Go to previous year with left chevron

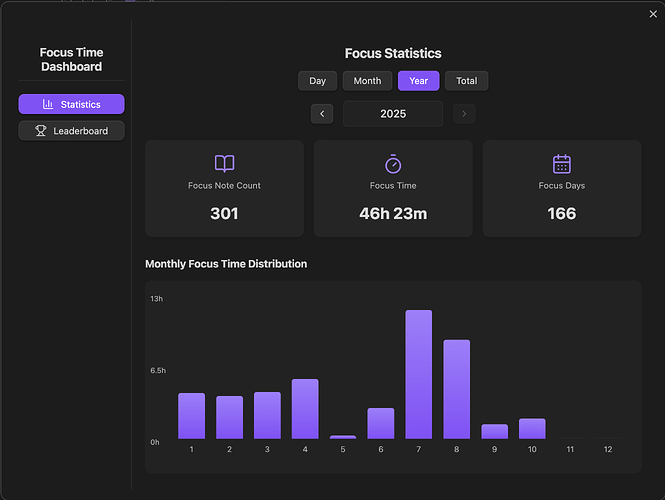(x=322, y=114)
